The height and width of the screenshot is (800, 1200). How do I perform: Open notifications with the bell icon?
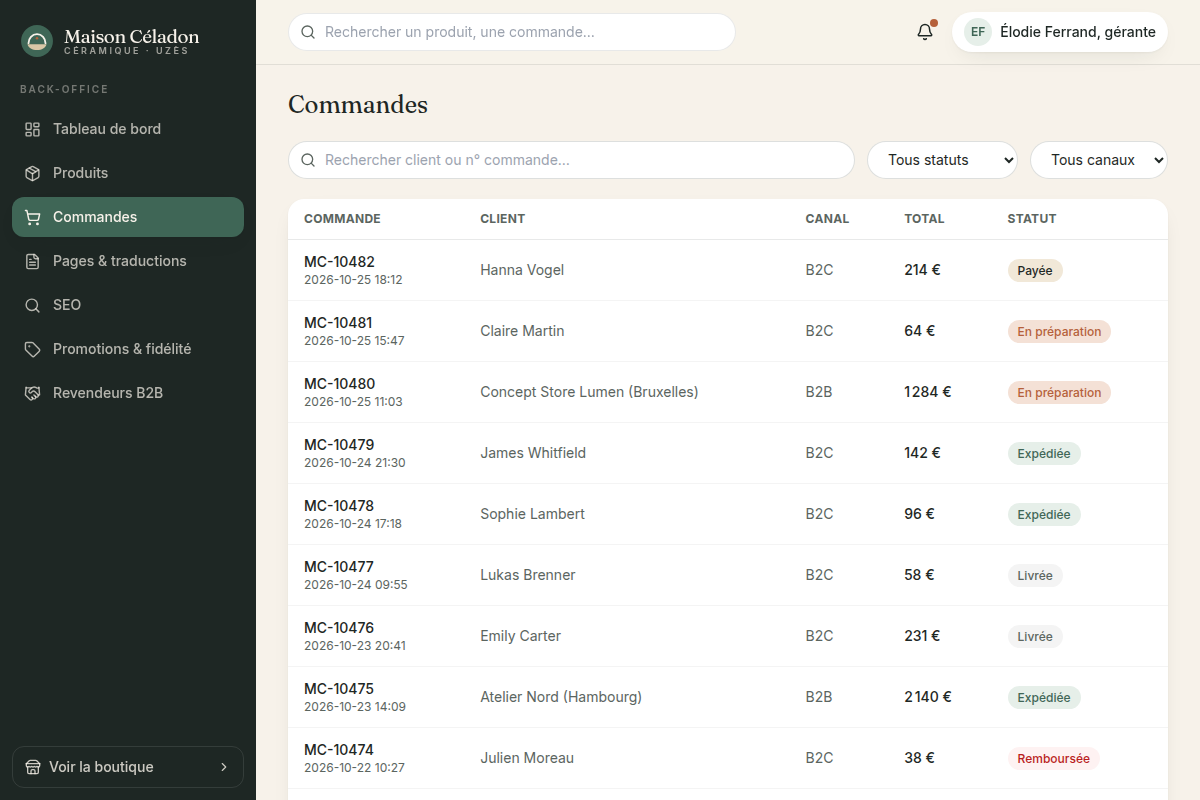925,32
